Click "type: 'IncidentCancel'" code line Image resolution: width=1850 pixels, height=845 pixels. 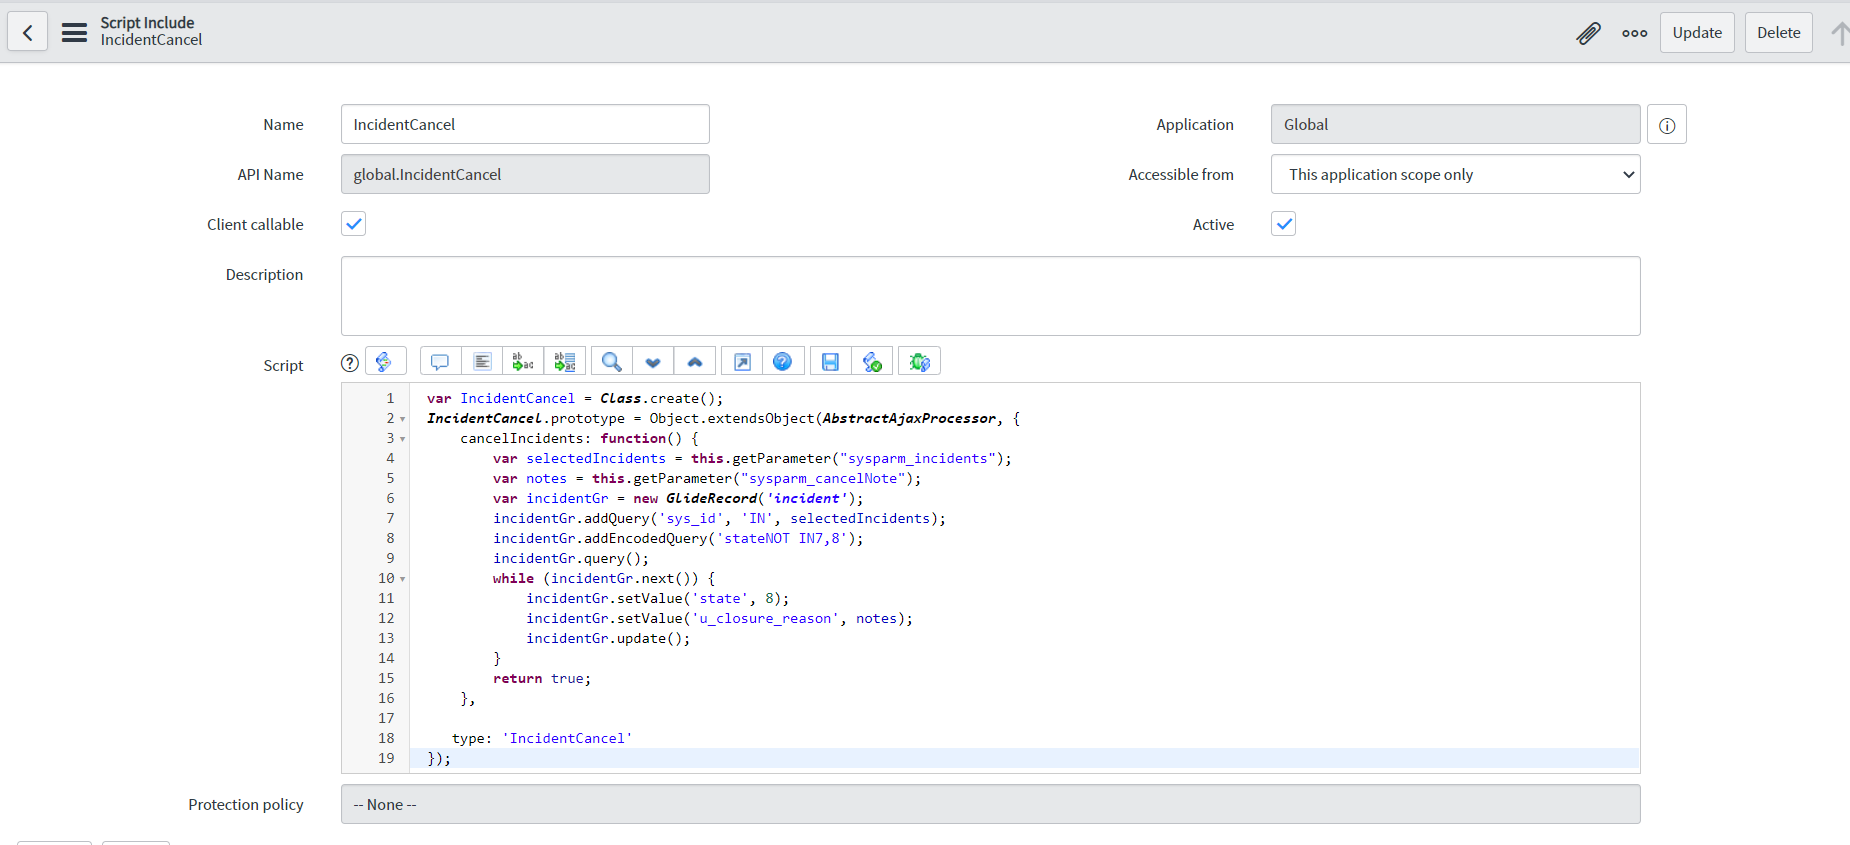point(542,738)
